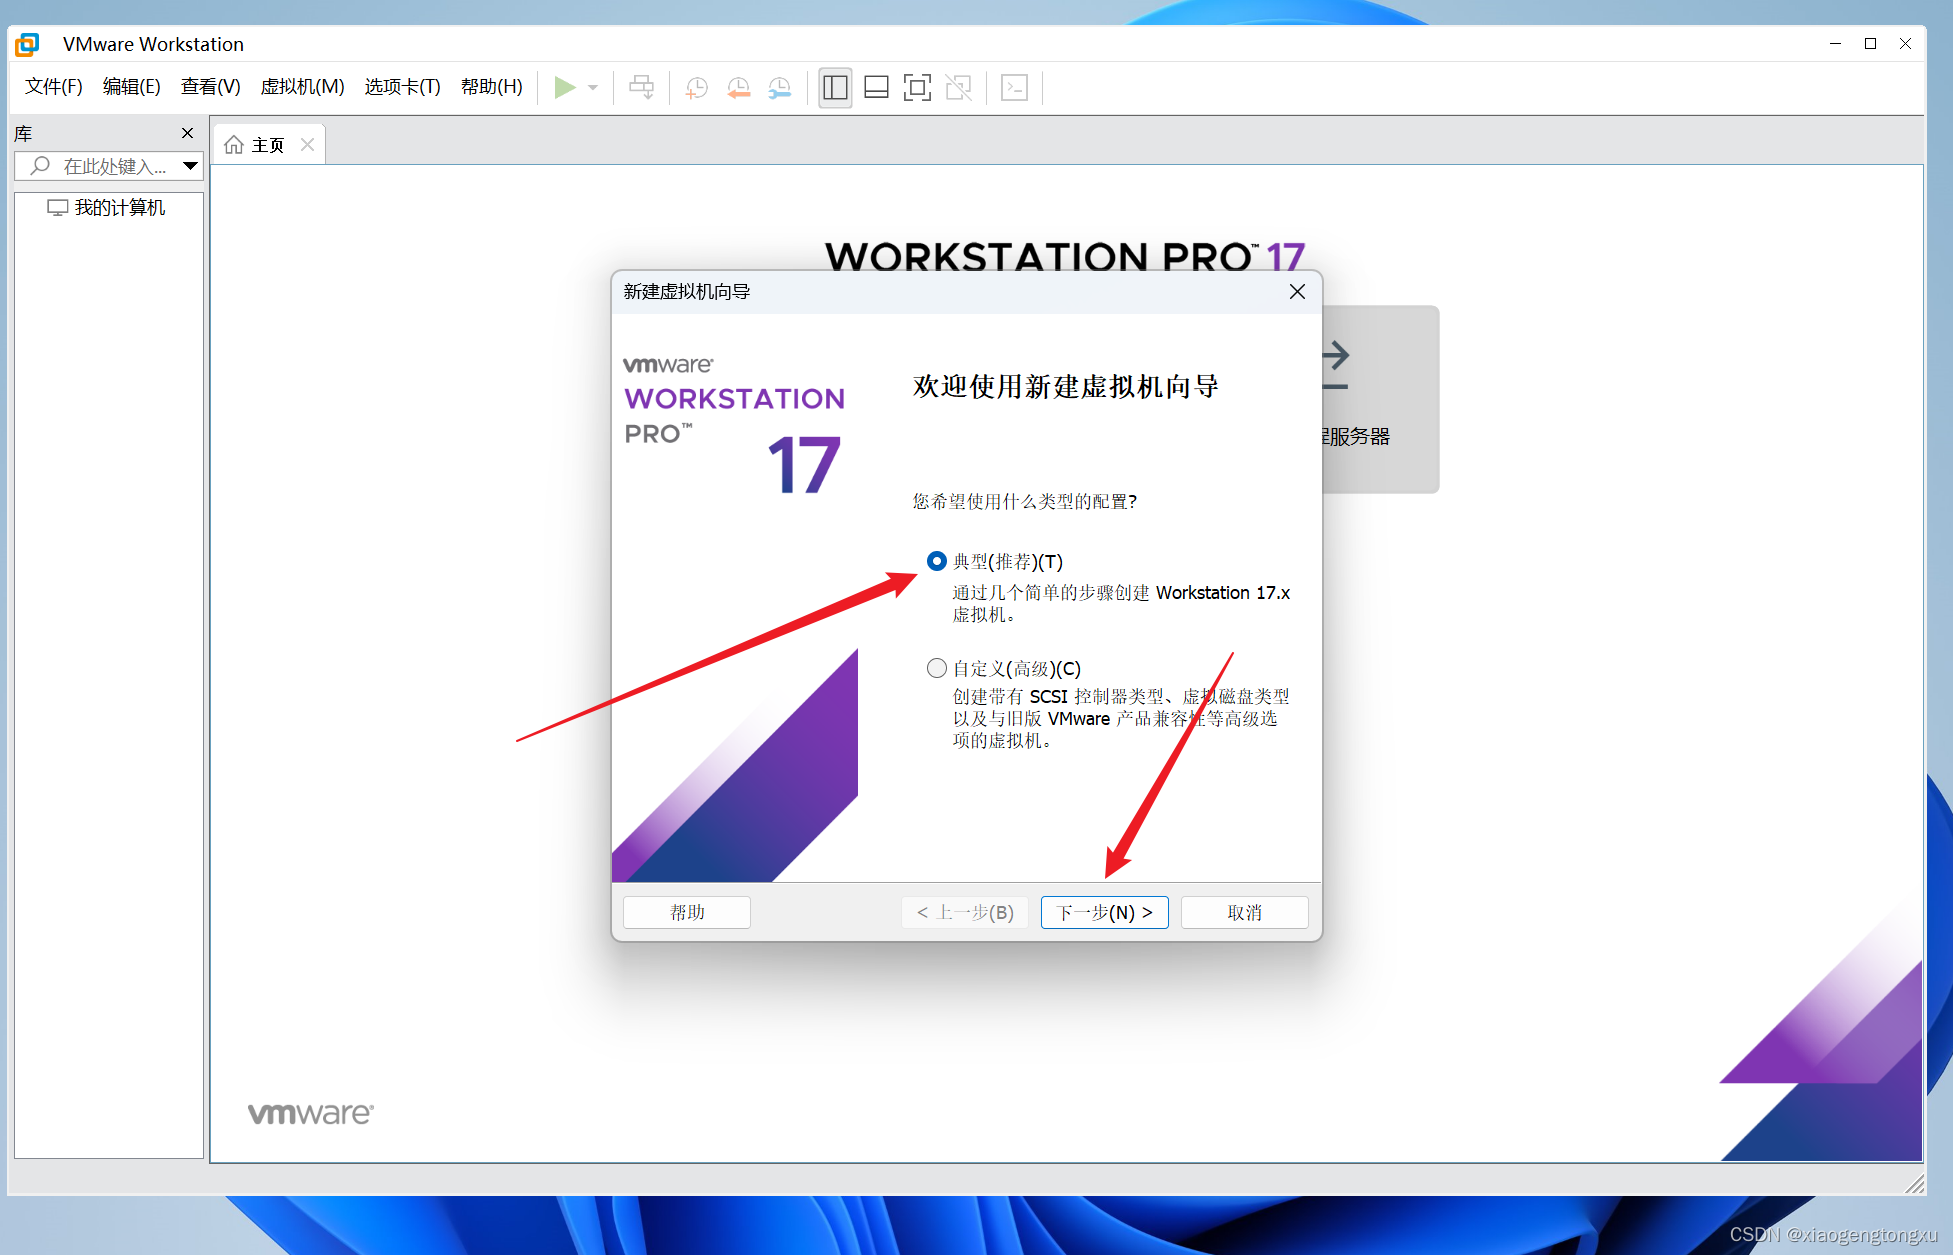
Task: Click the send Ctrl+Alt+Del toolbar icon
Action: click(642, 87)
